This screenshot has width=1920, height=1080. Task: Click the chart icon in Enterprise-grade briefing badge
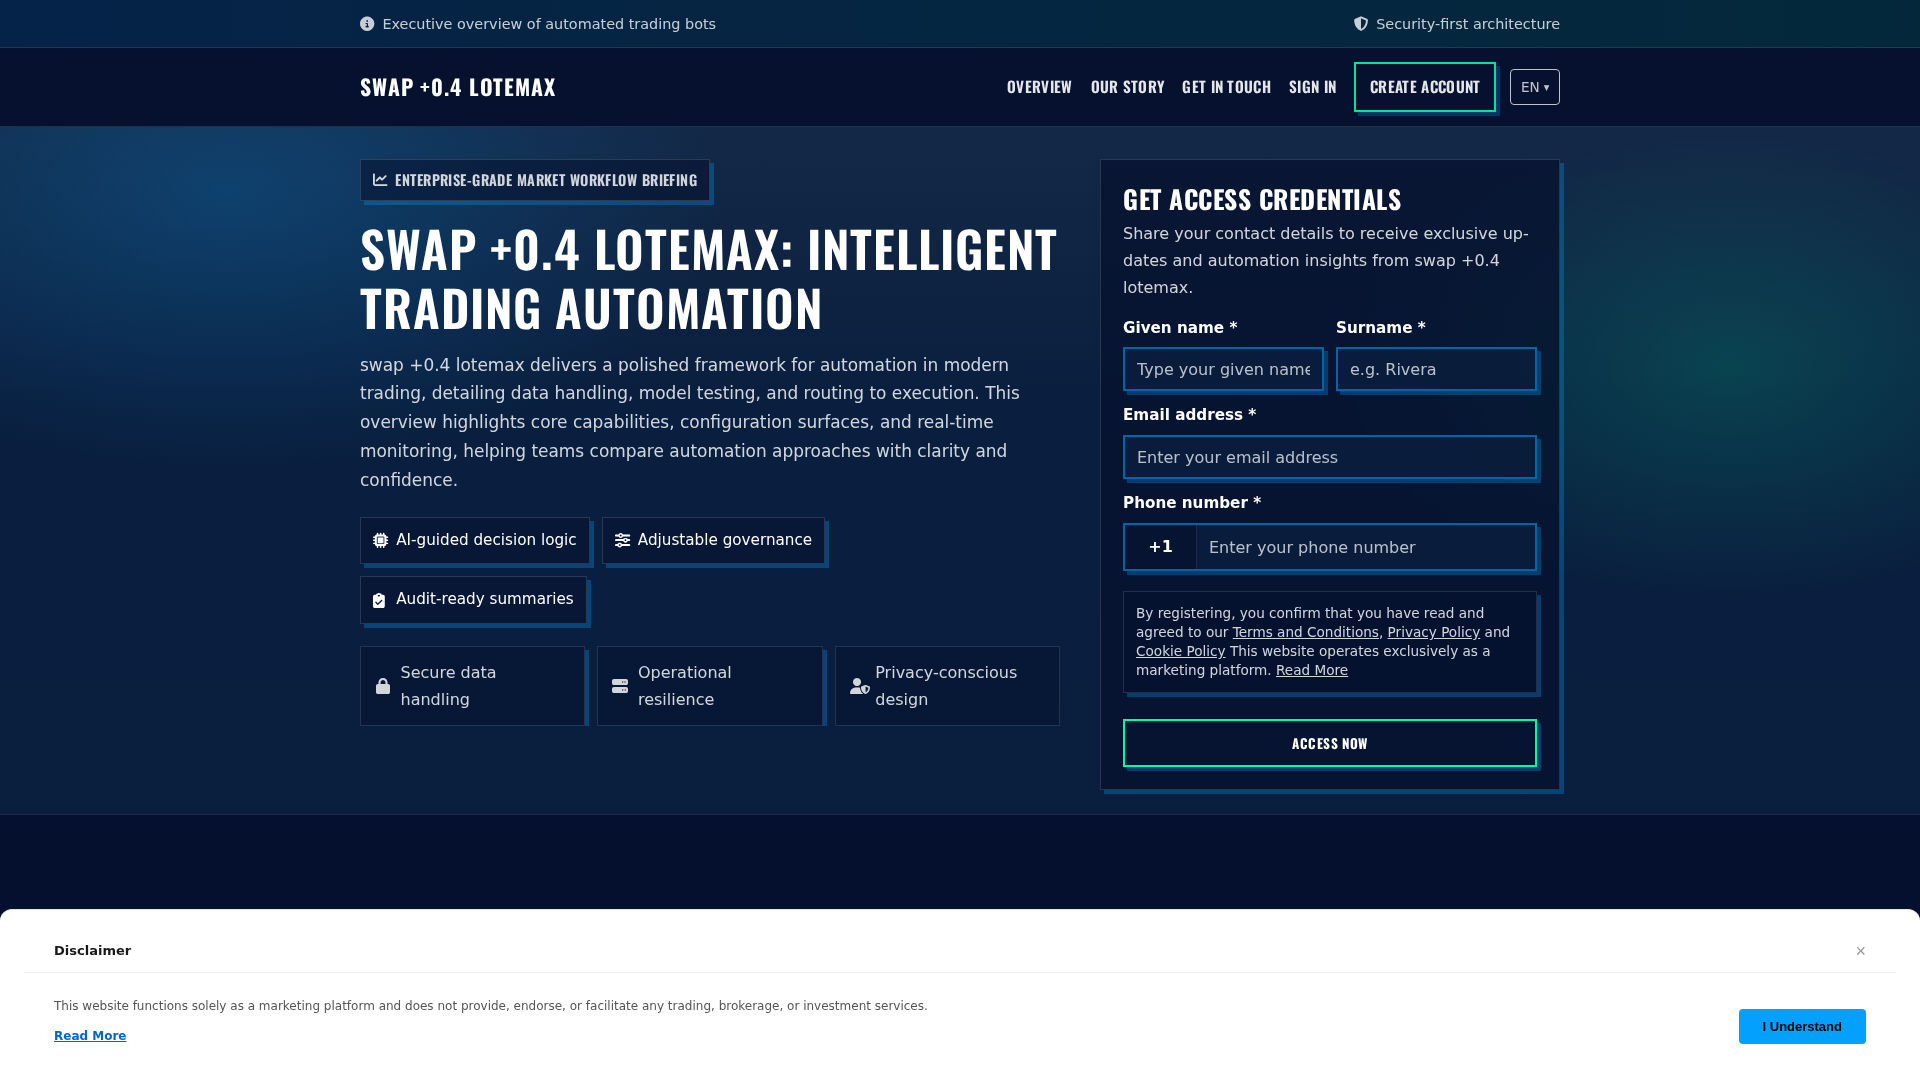pyautogui.click(x=380, y=180)
